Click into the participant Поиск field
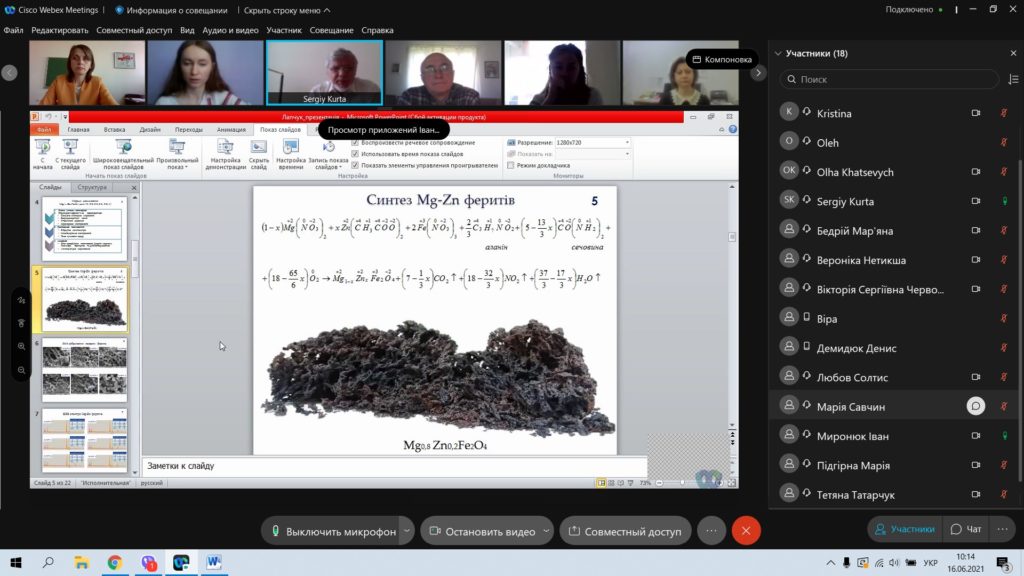This screenshot has height=576, width=1024. coord(889,79)
